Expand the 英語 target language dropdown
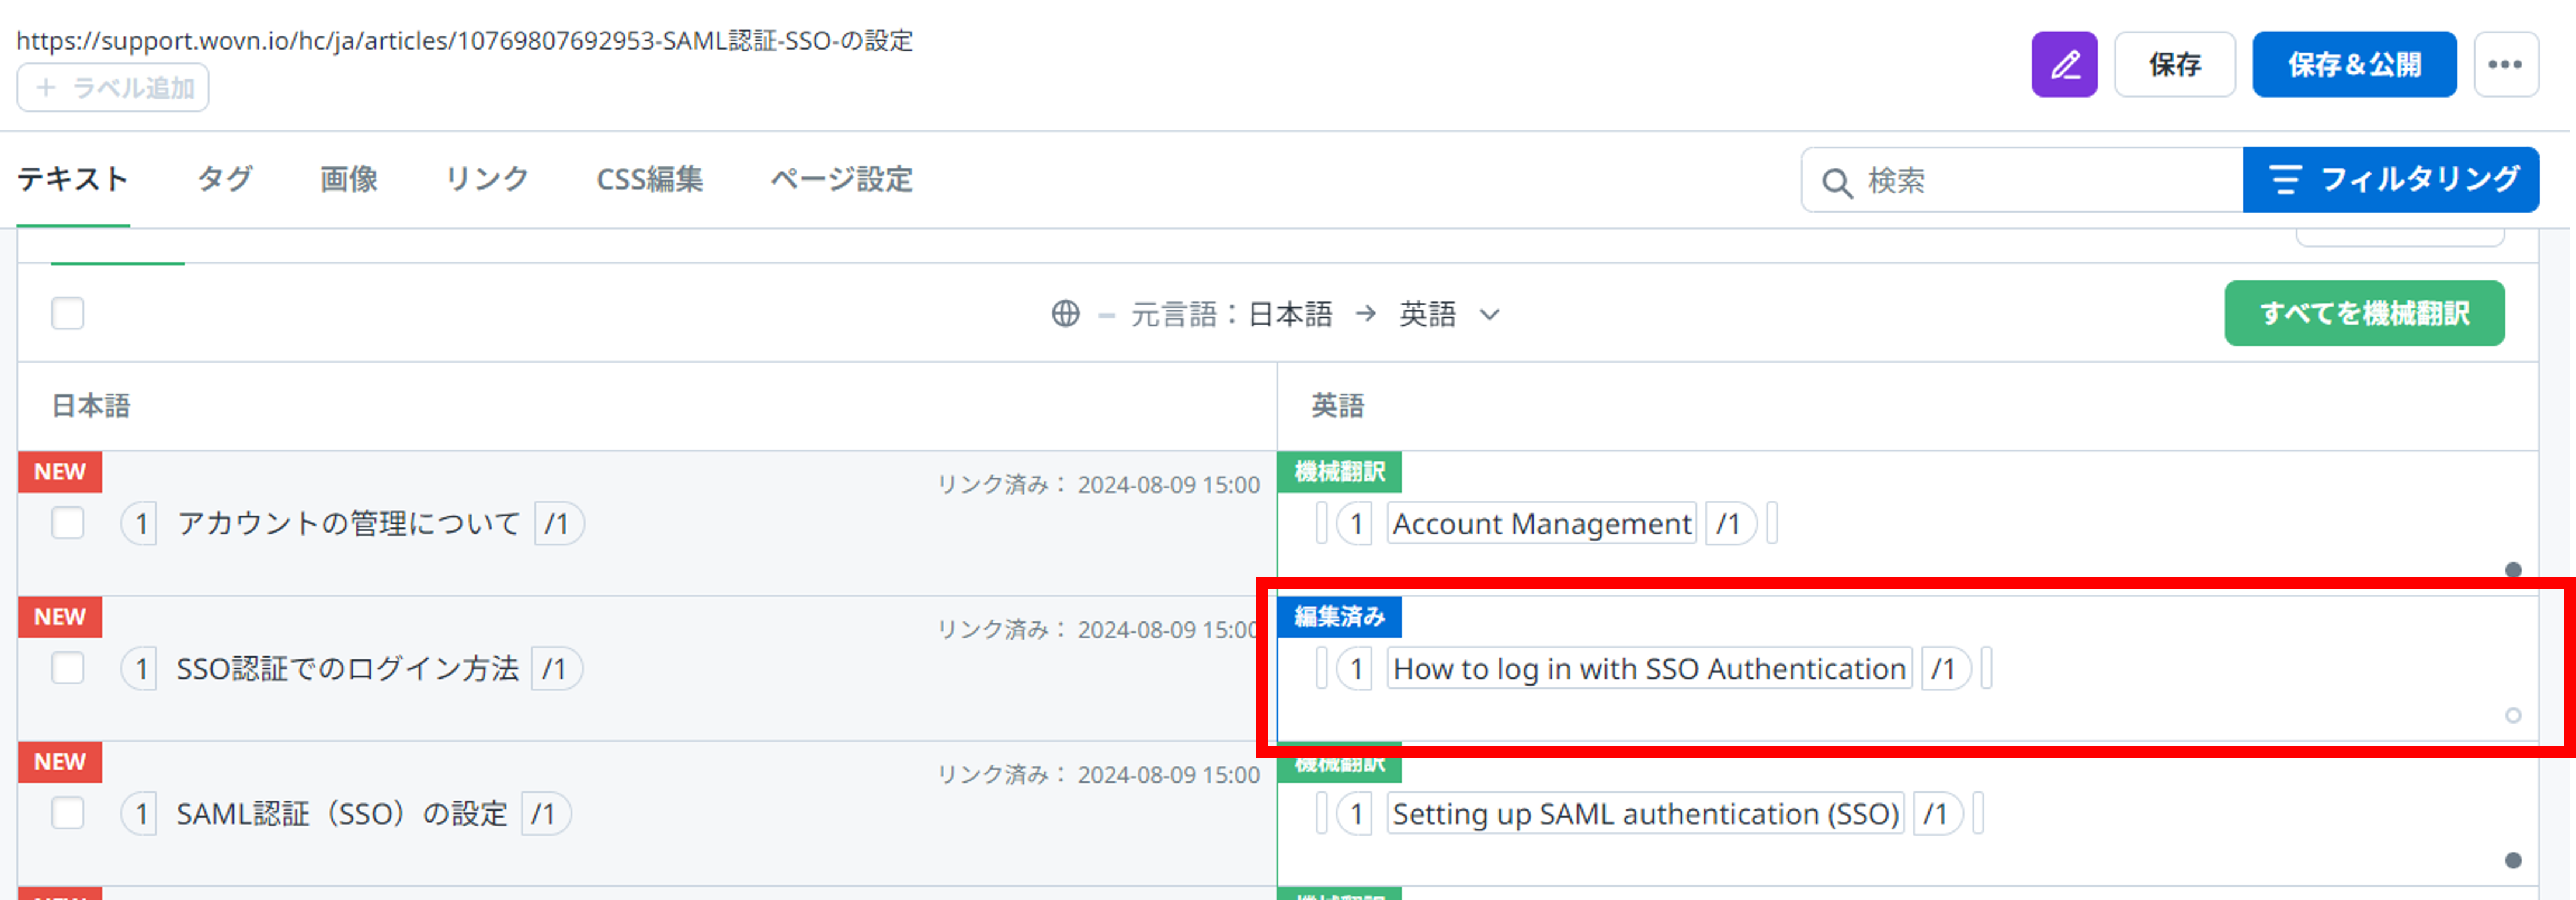Image resolution: width=2576 pixels, height=900 pixels. [1449, 314]
